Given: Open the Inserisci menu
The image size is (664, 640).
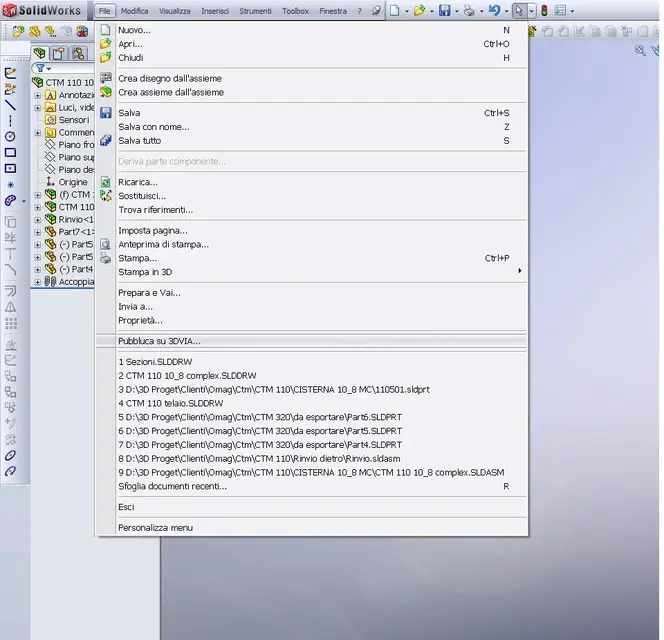Looking at the screenshot, I should (x=215, y=11).
